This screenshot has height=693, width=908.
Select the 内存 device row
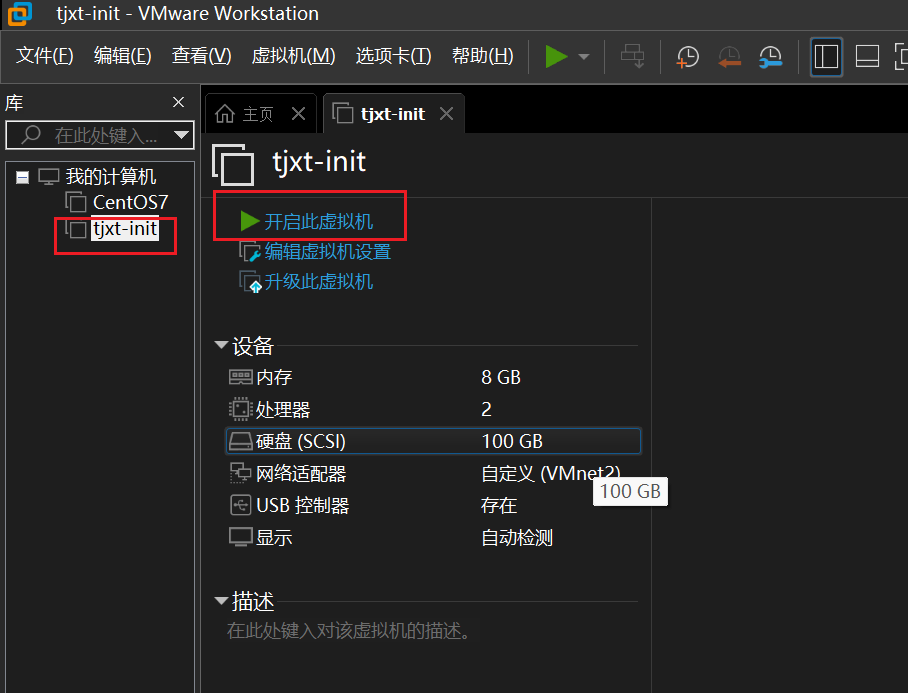click(433, 377)
